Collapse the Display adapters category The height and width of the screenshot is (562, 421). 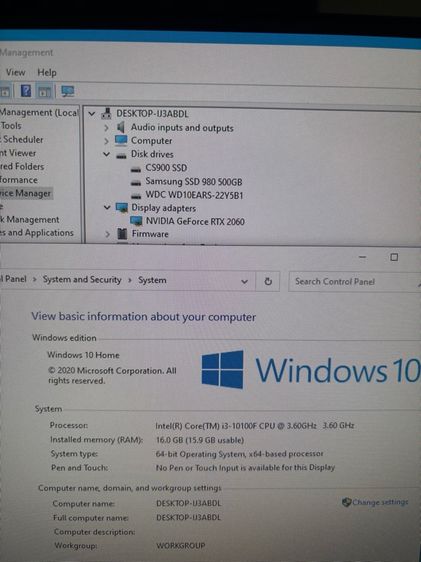pyautogui.click(x=107, y=207)
